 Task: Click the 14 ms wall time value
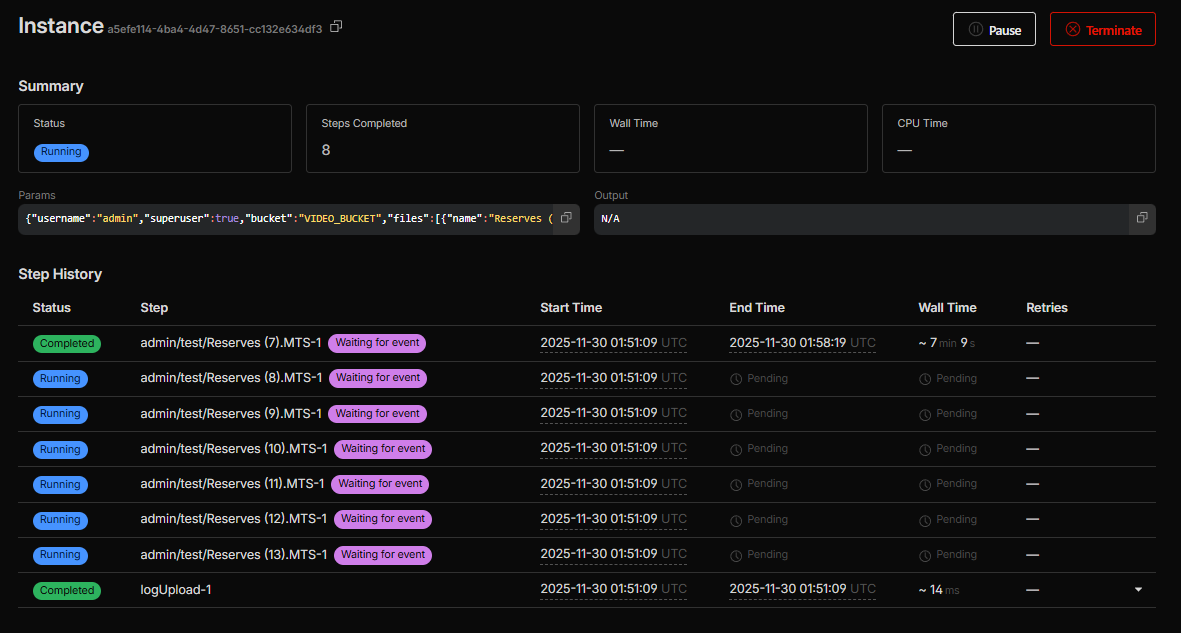point(939,589)
